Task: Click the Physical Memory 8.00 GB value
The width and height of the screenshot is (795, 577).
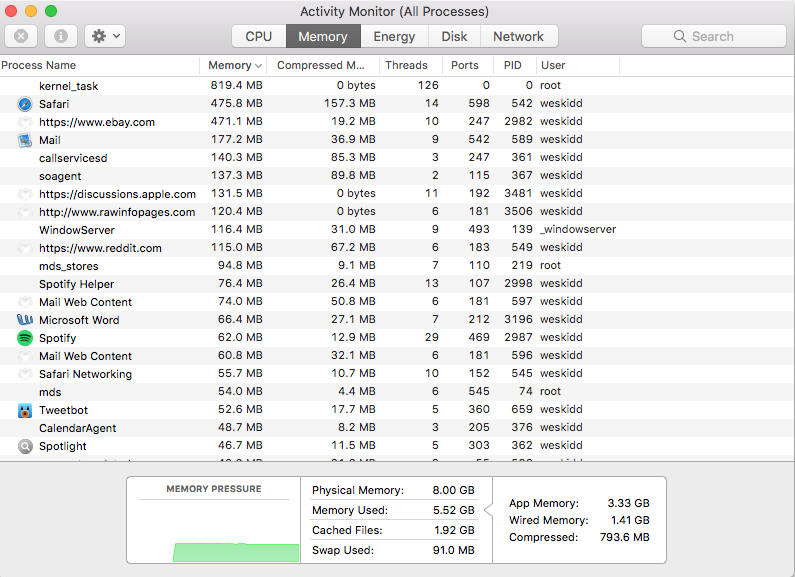Action: click(453, 490)
